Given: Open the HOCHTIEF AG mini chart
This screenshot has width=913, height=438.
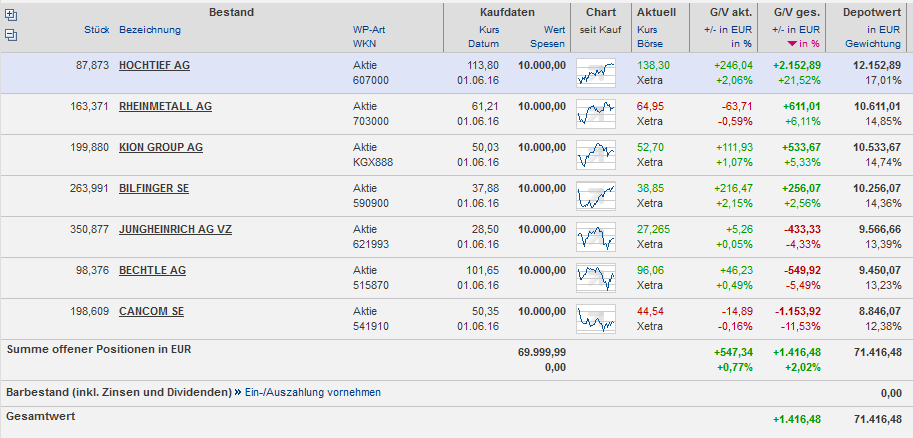Looking at the screenshot, I should pos(596,73).
